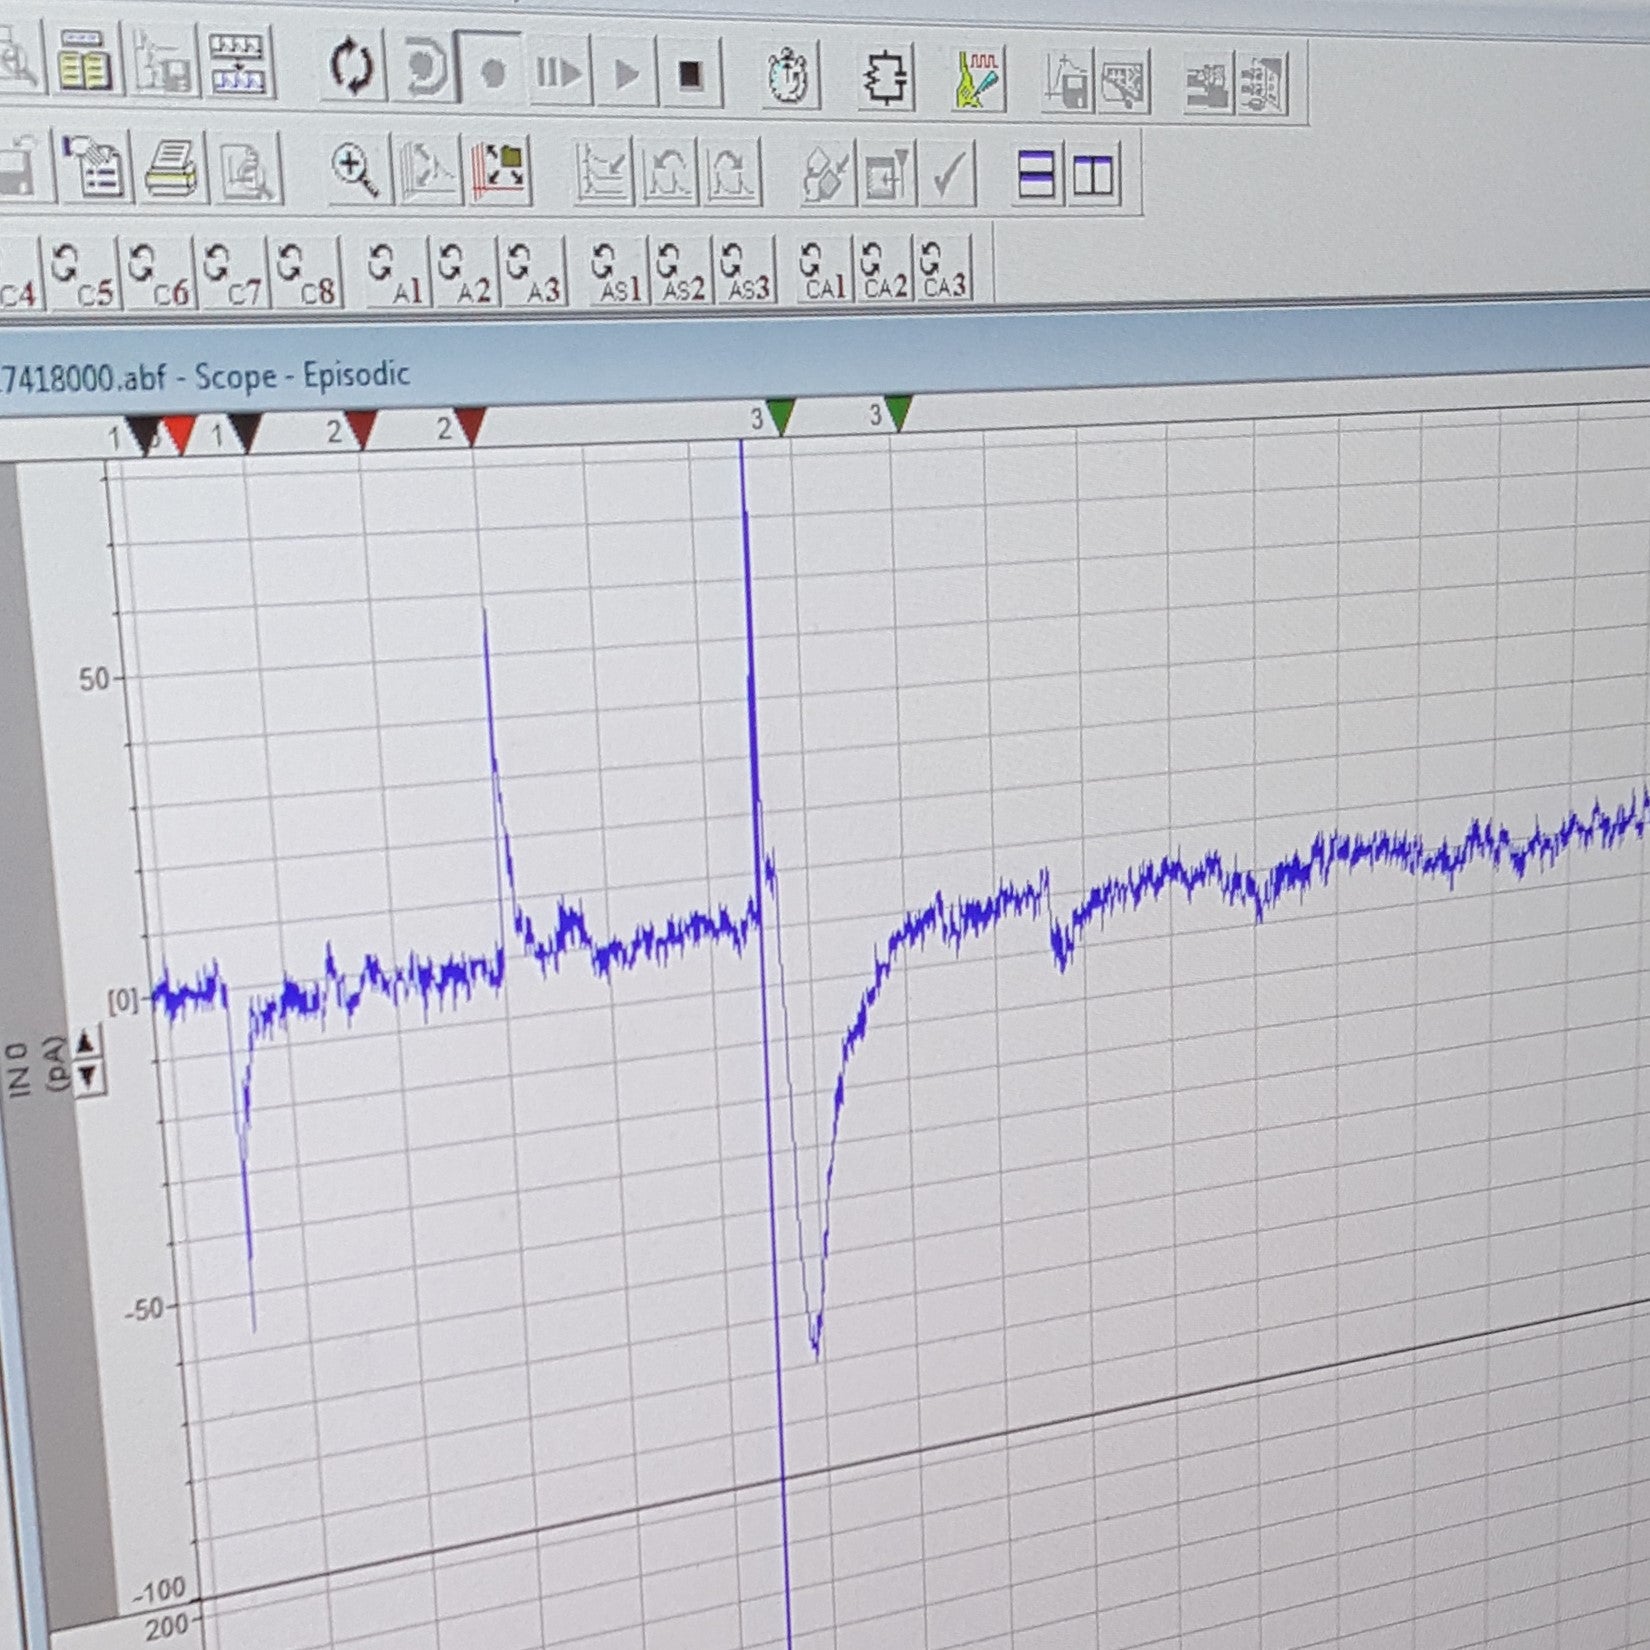Open the Lab Book icon

pos(86,64)
